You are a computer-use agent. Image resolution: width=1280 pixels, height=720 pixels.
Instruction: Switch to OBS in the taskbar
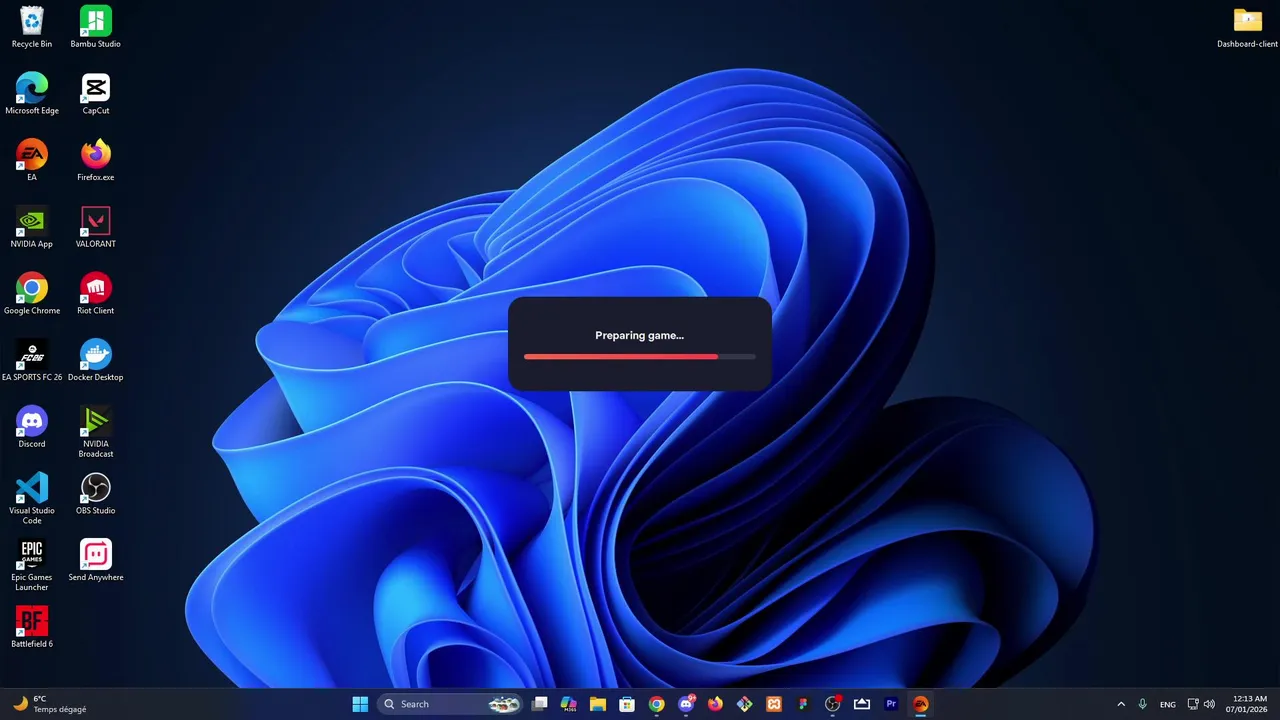point(832,704)
